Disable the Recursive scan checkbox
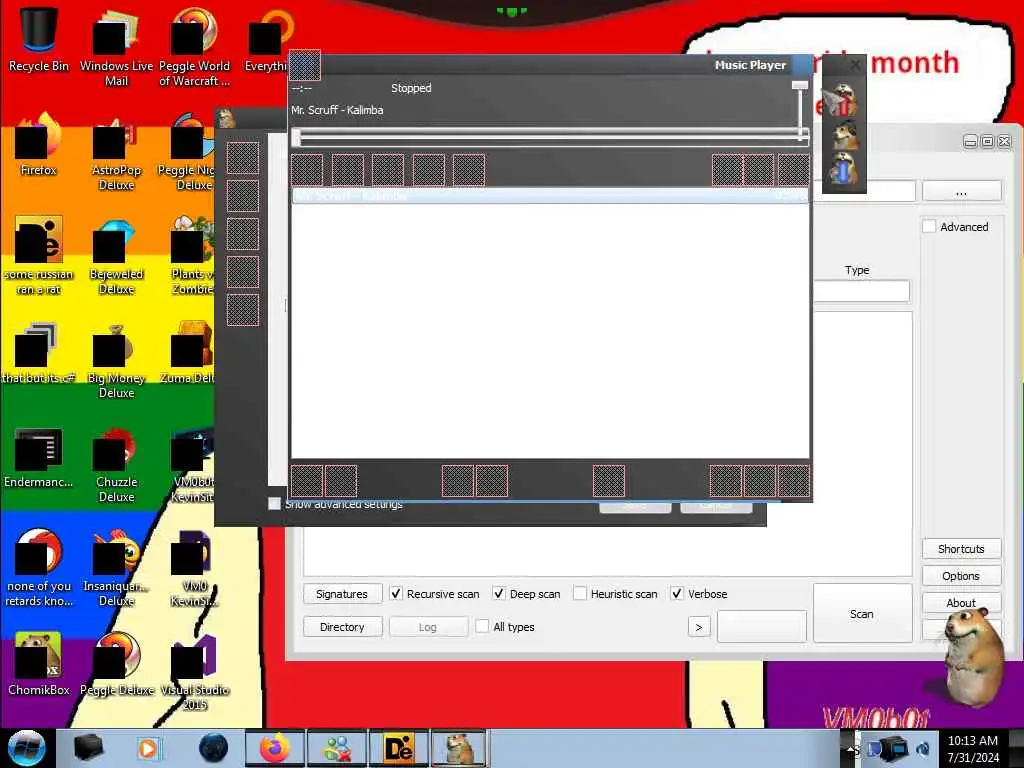The width and height of the screenshot is (1024, 768). (396, 594)
